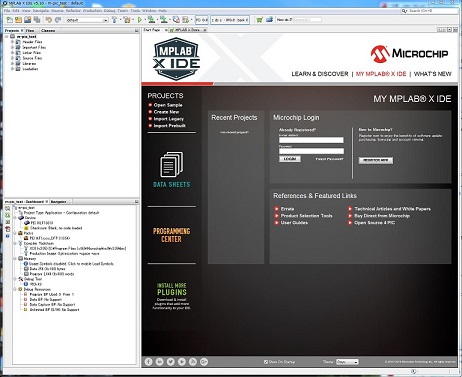462x377 pixels.
Task: Open the project configuration dropdown showing default
Action: pos(87,20)
